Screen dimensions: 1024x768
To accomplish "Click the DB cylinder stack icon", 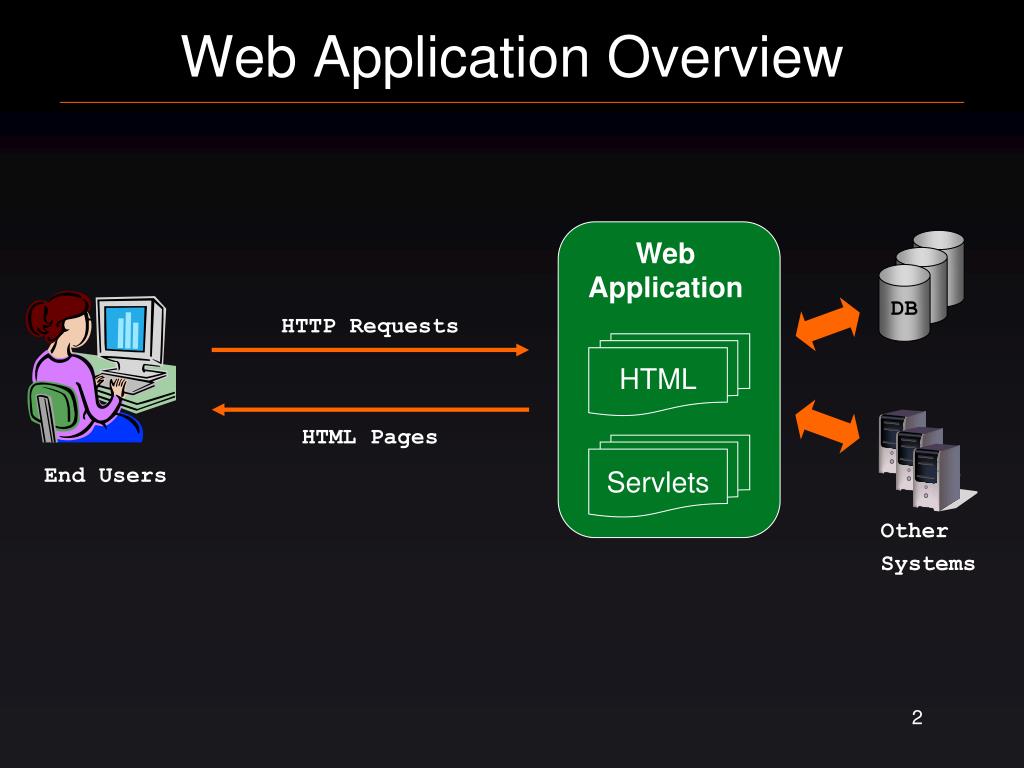I will [921, 286].
